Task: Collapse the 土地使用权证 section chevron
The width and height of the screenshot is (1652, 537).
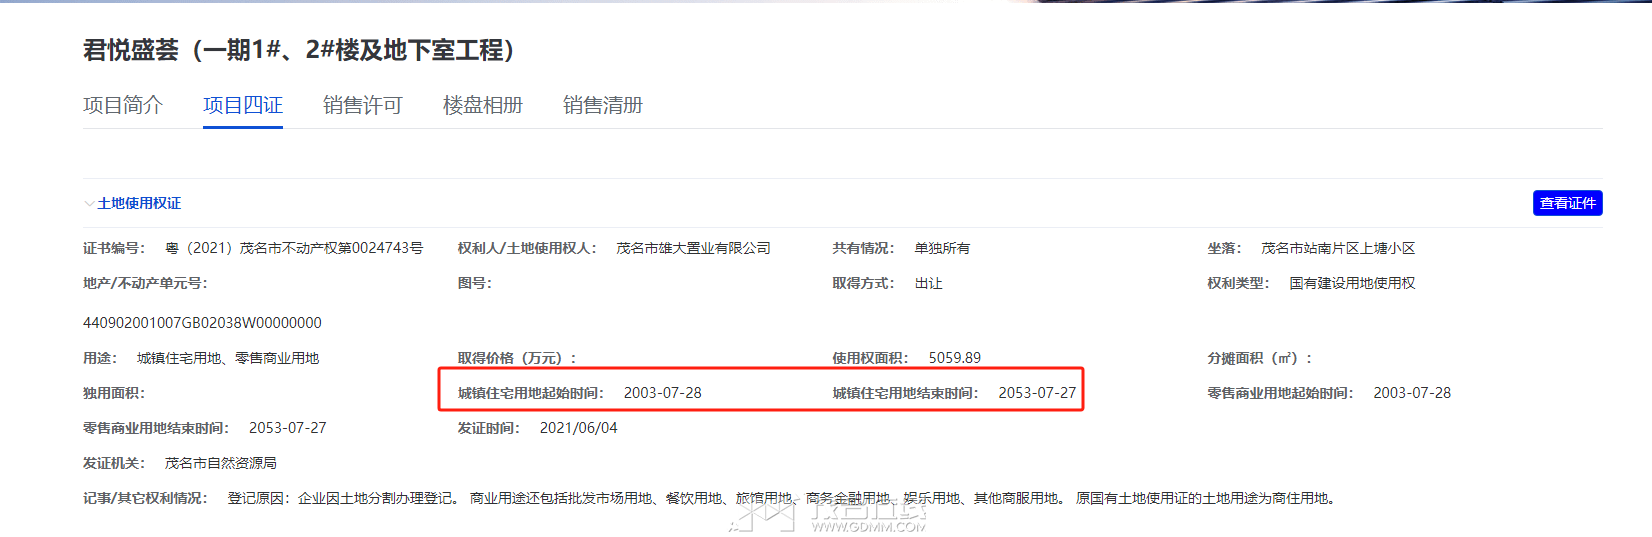Action: tap(89, 204)
